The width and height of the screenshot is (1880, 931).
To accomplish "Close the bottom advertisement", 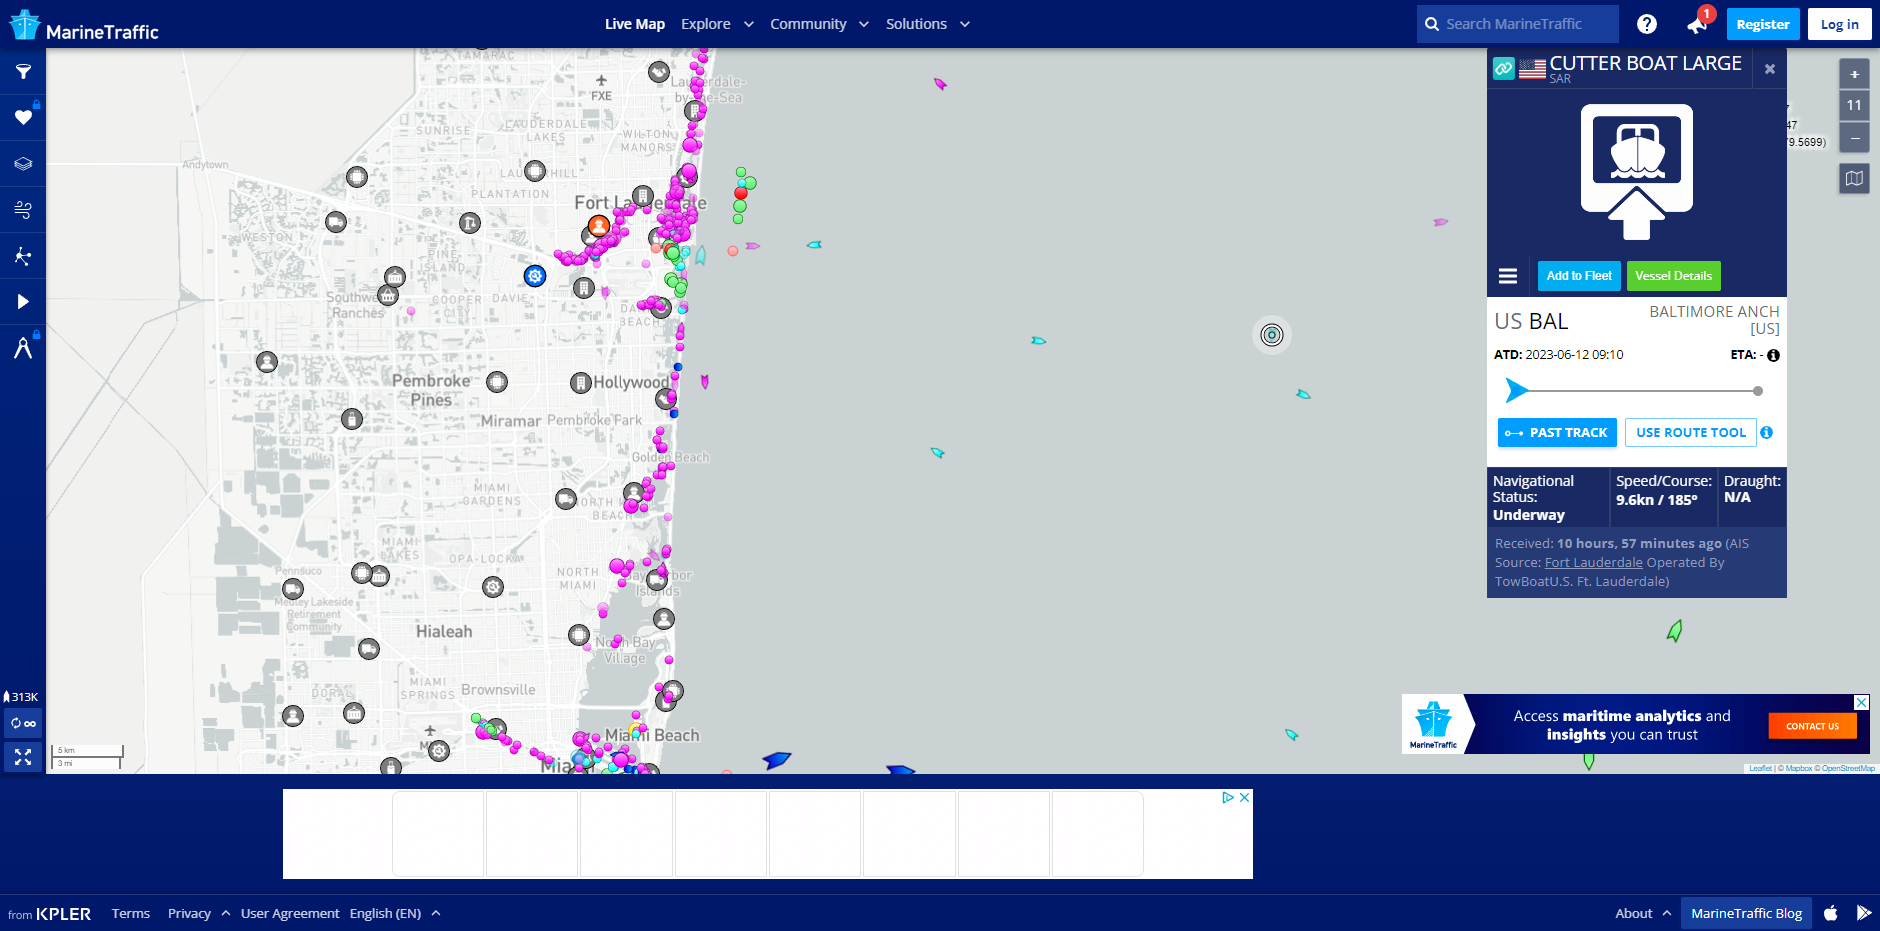I will point(1245,797).
